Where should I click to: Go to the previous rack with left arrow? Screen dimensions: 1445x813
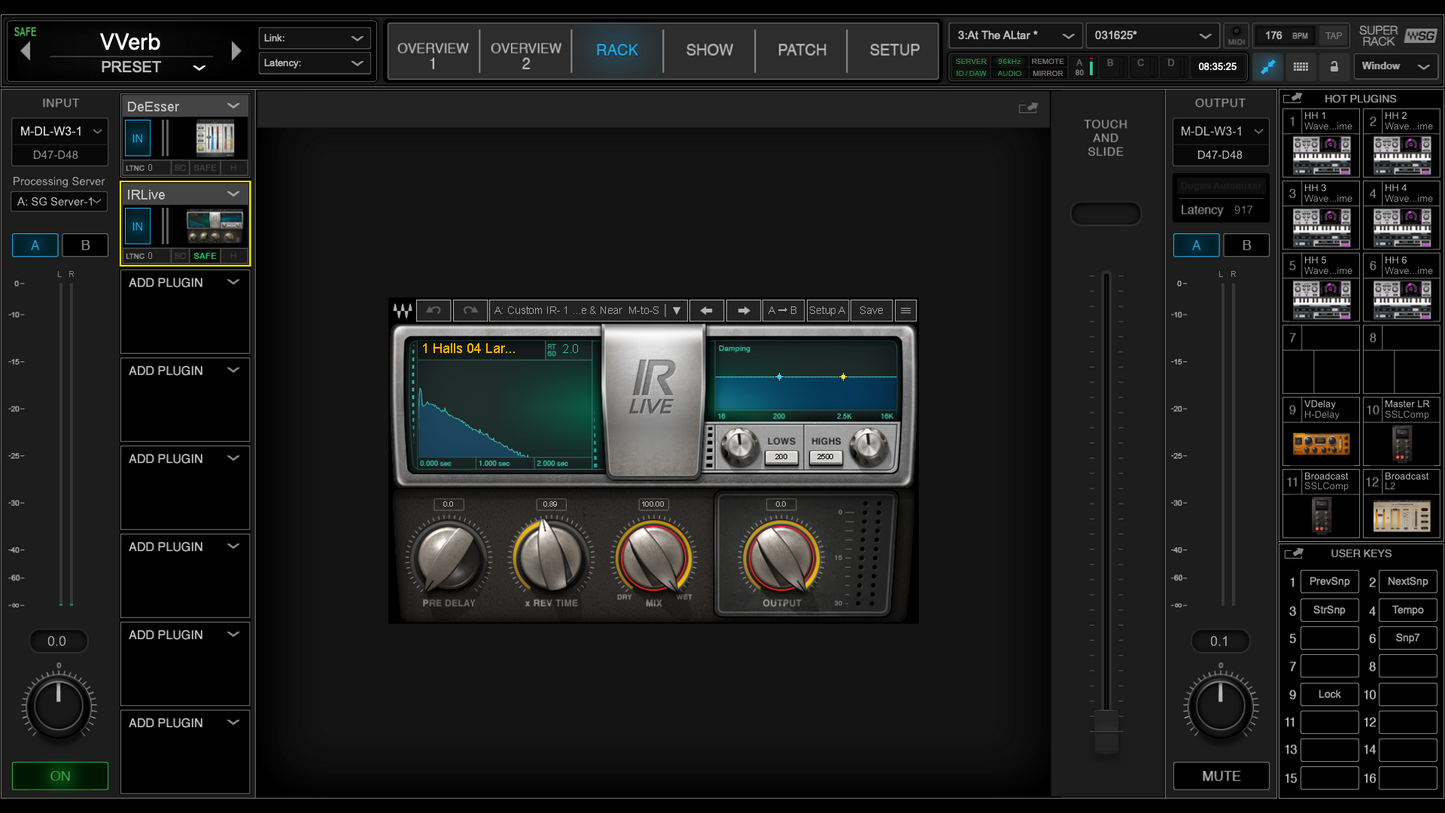tap(26, 50)
